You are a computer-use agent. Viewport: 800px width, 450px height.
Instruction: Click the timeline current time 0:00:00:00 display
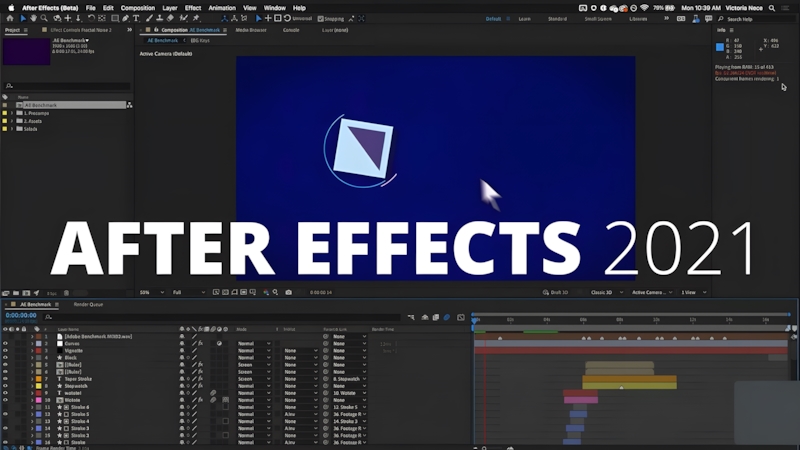21,315
